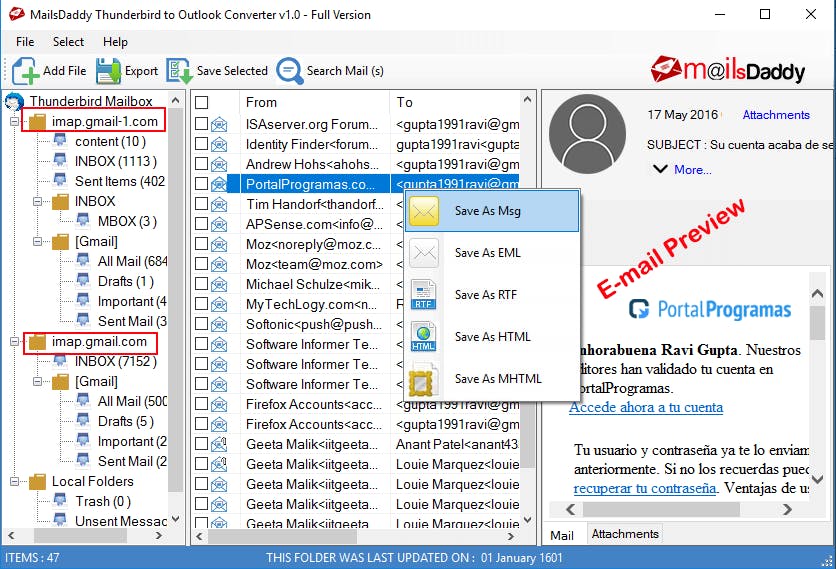Click the Local Folders folder icon
The height and width of the screenshot is (569, 836).
pyautogui.click(x=37, y=482)
